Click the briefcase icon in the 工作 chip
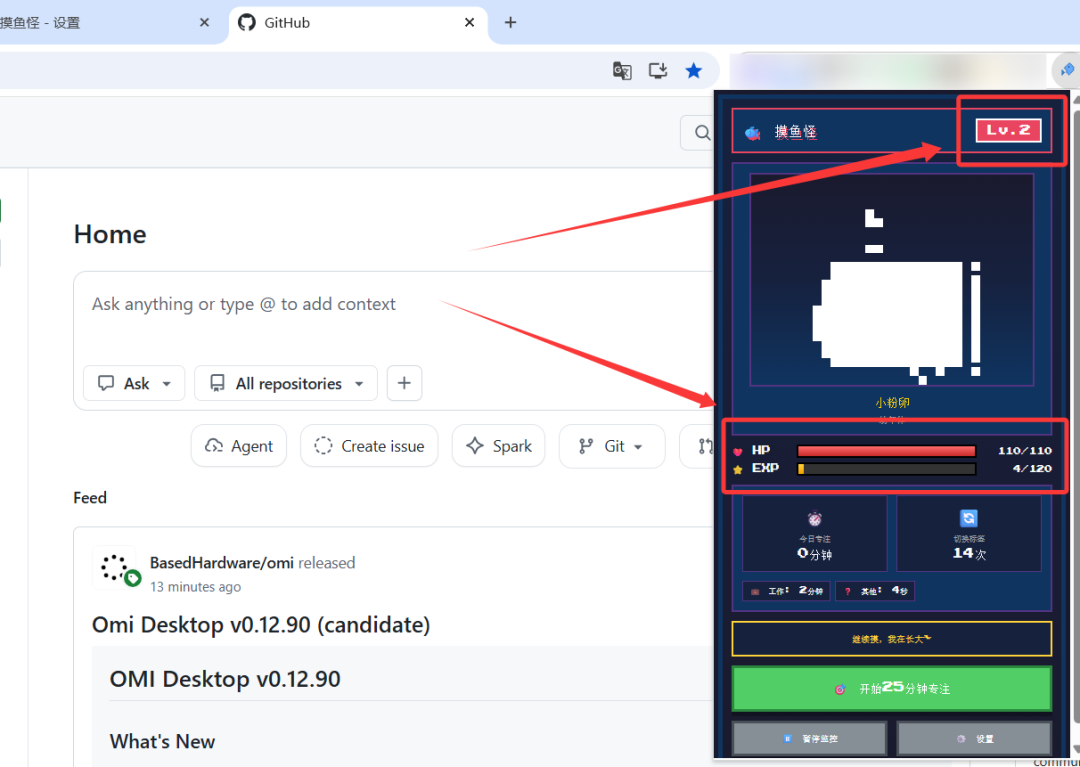1080x767 pixels. coord(755,591)
